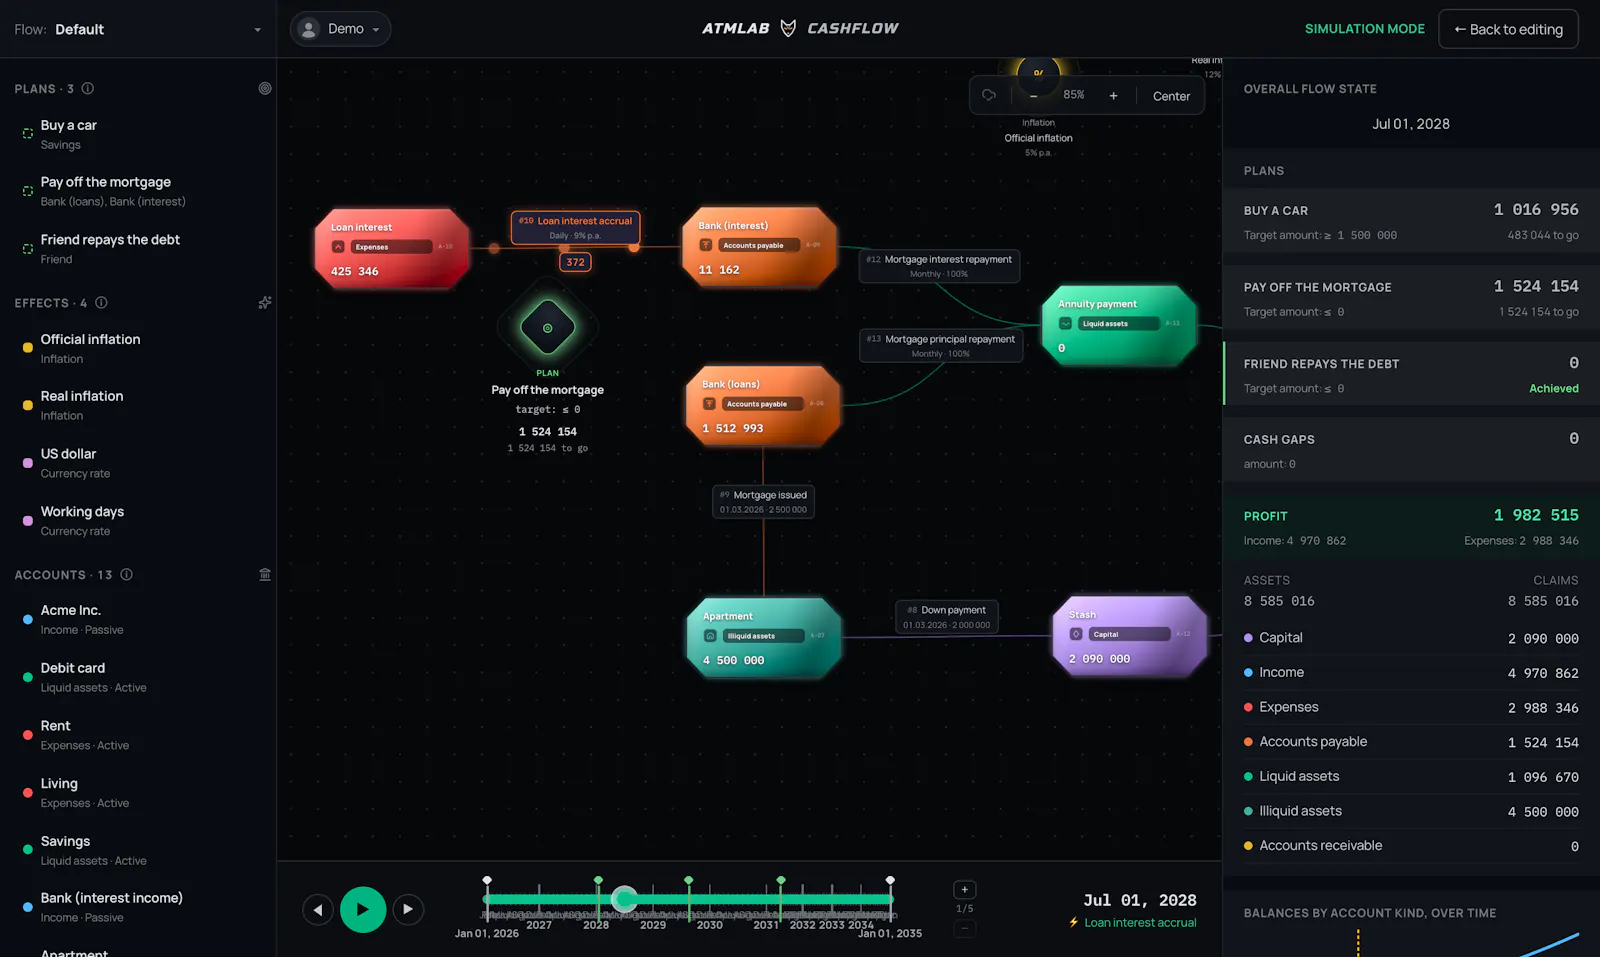Image resolution: width=1600 pixels, height=957 pixels.
Task: Open the Debit card account
Action: point(138,677)
